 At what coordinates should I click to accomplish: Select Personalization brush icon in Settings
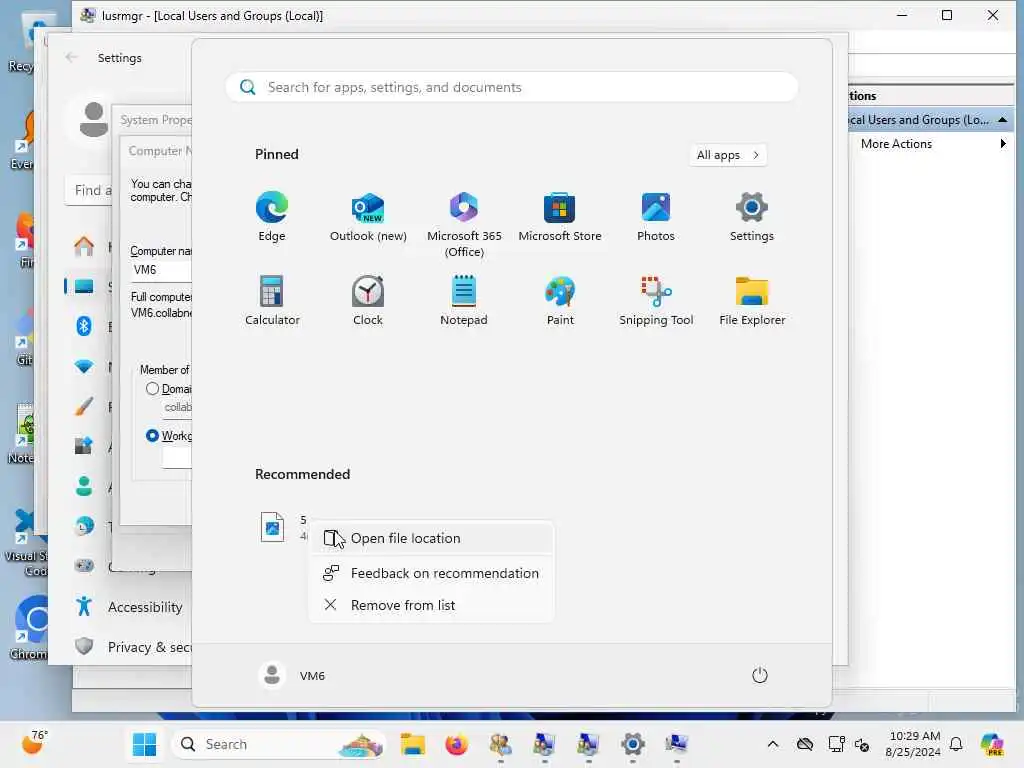tap(84, 406)
